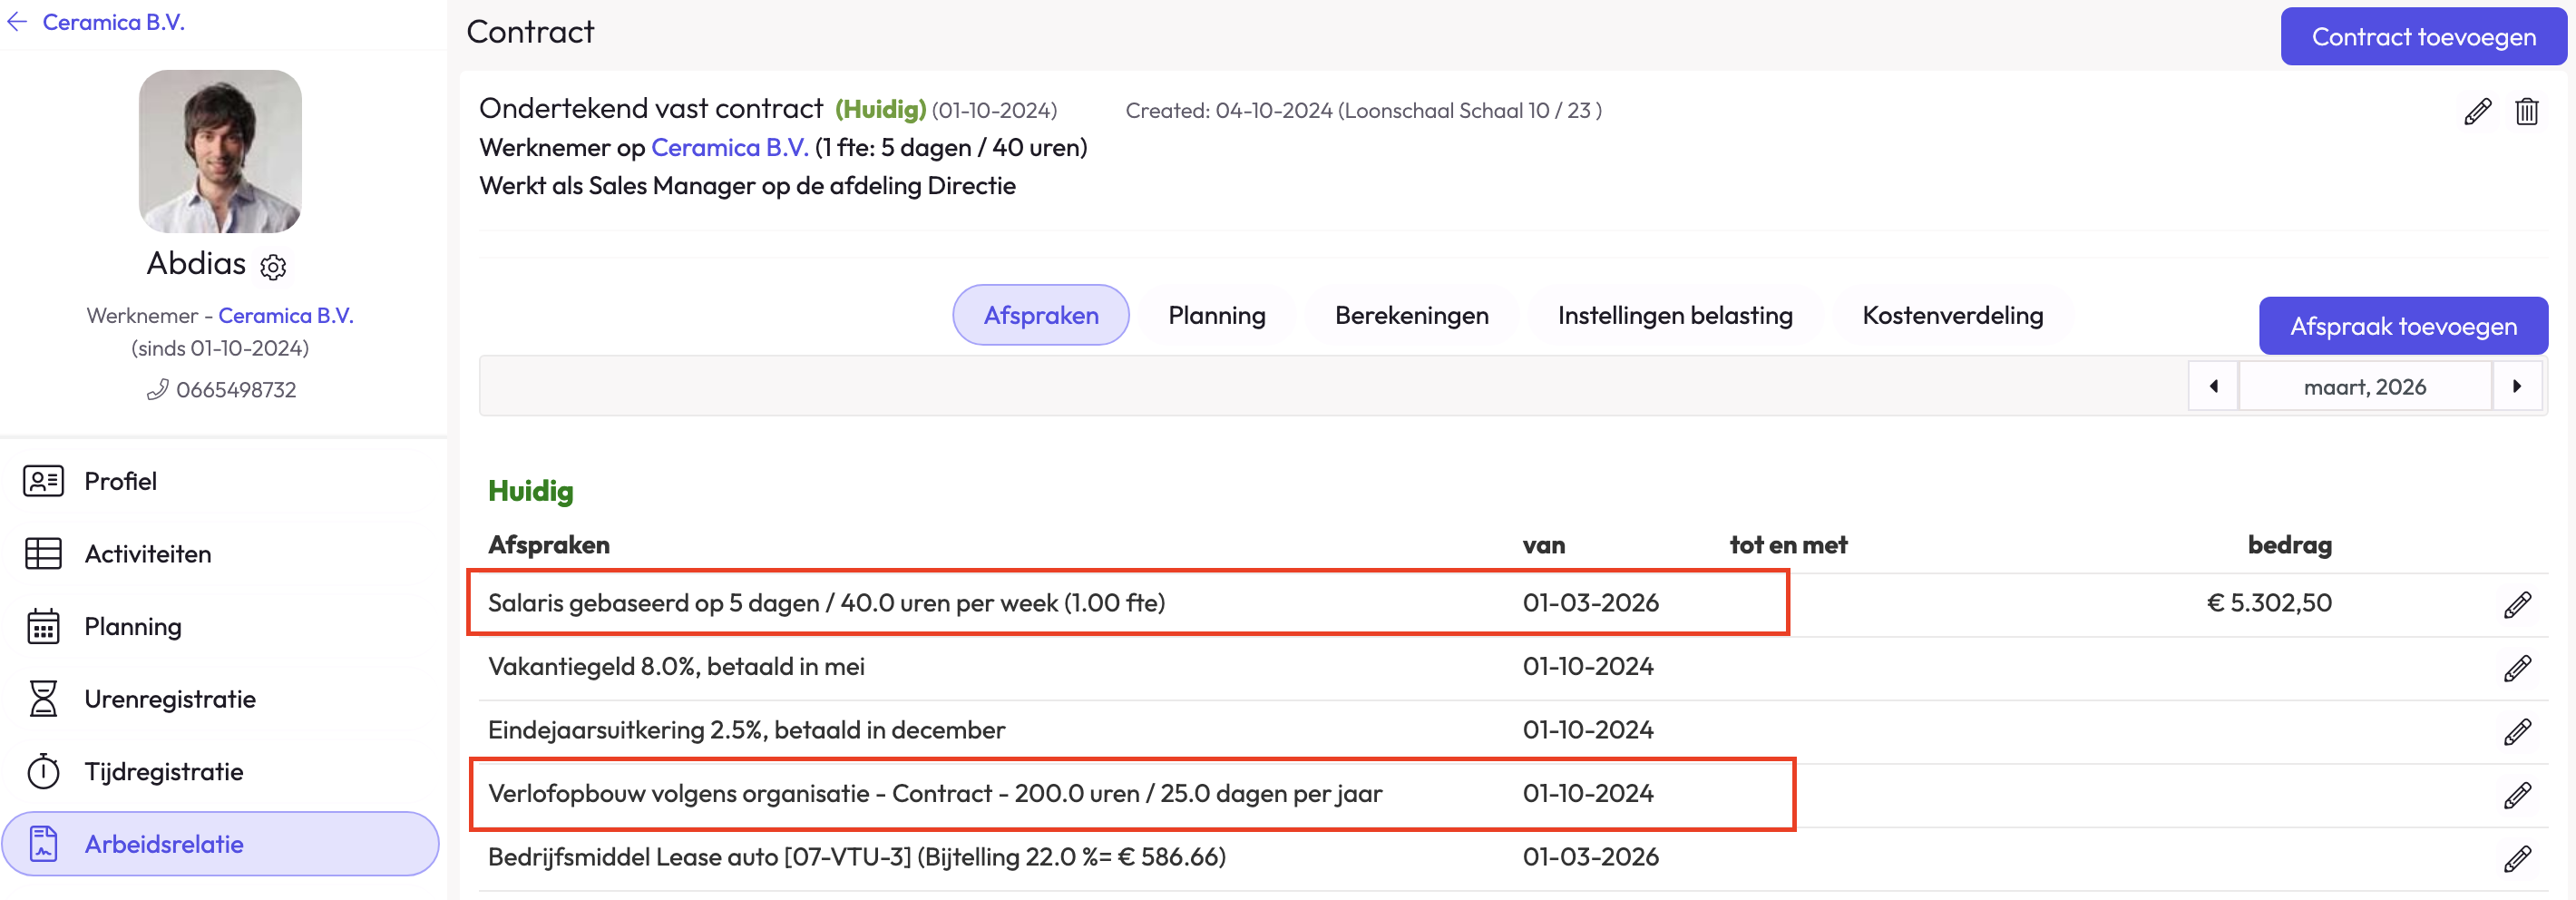The image size is (2576, 900).
Task: Click the contract edit pencil icon
Action: point(2477,111)
